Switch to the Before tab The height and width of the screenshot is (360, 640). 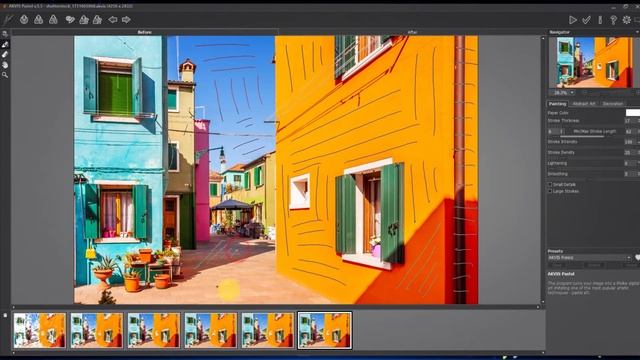click(144, 32)
